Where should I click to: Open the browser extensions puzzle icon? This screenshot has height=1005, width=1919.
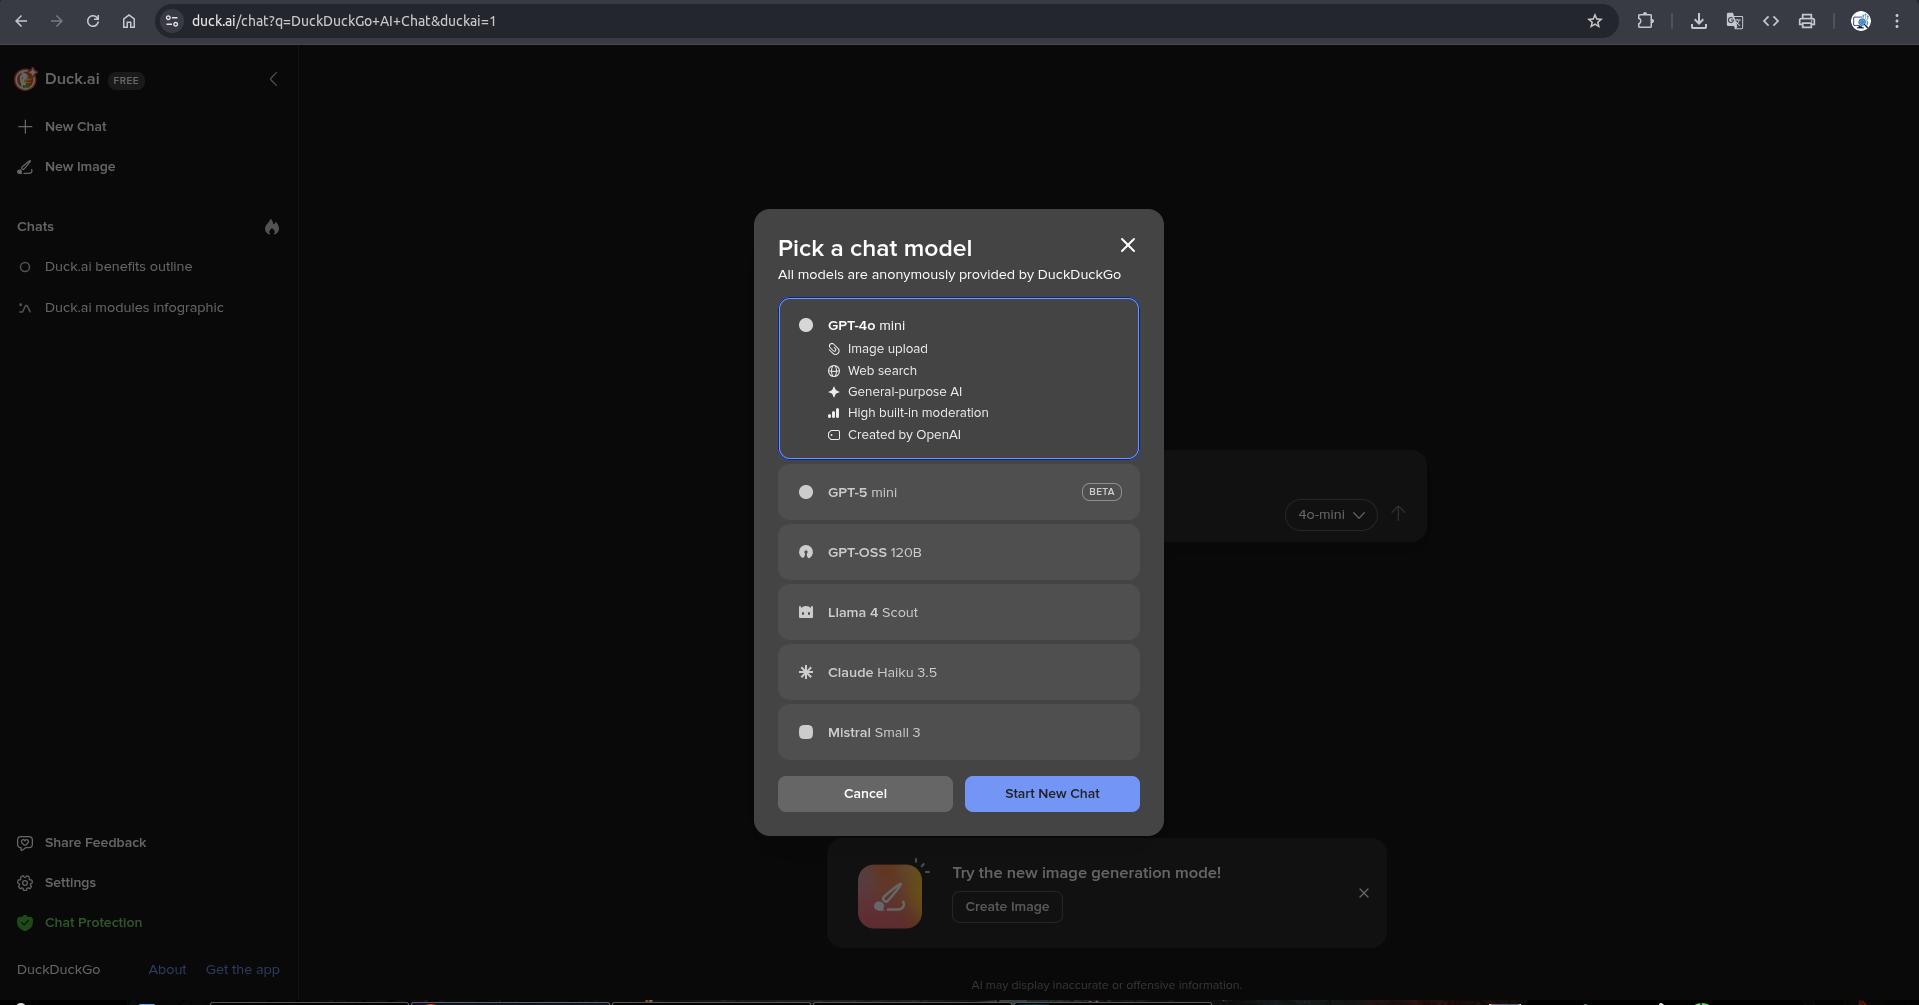pyautogui.click(x=1644, y=21)
